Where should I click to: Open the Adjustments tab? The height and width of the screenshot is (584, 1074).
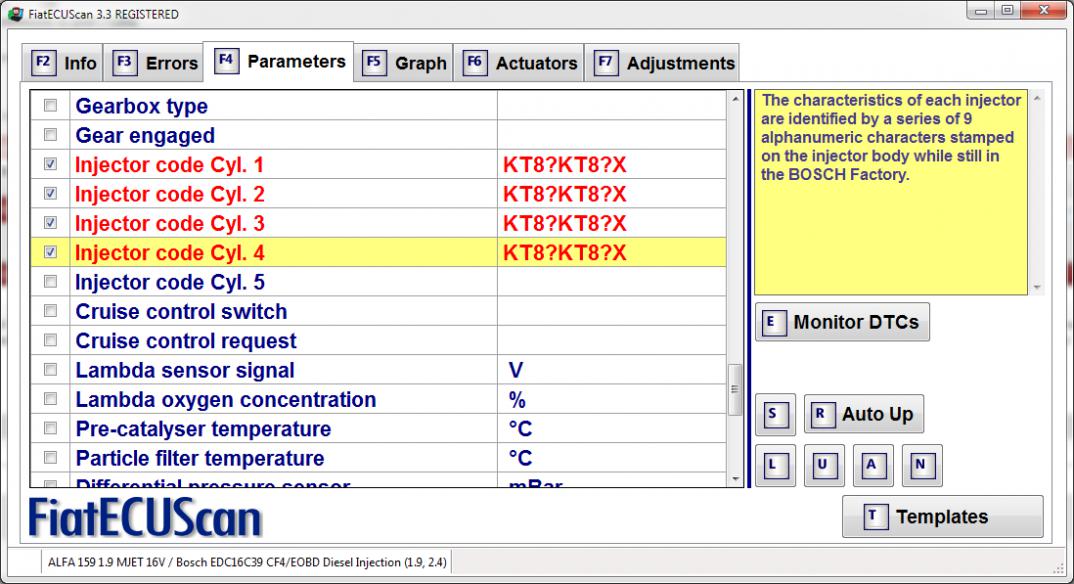(x=662, y=63)
